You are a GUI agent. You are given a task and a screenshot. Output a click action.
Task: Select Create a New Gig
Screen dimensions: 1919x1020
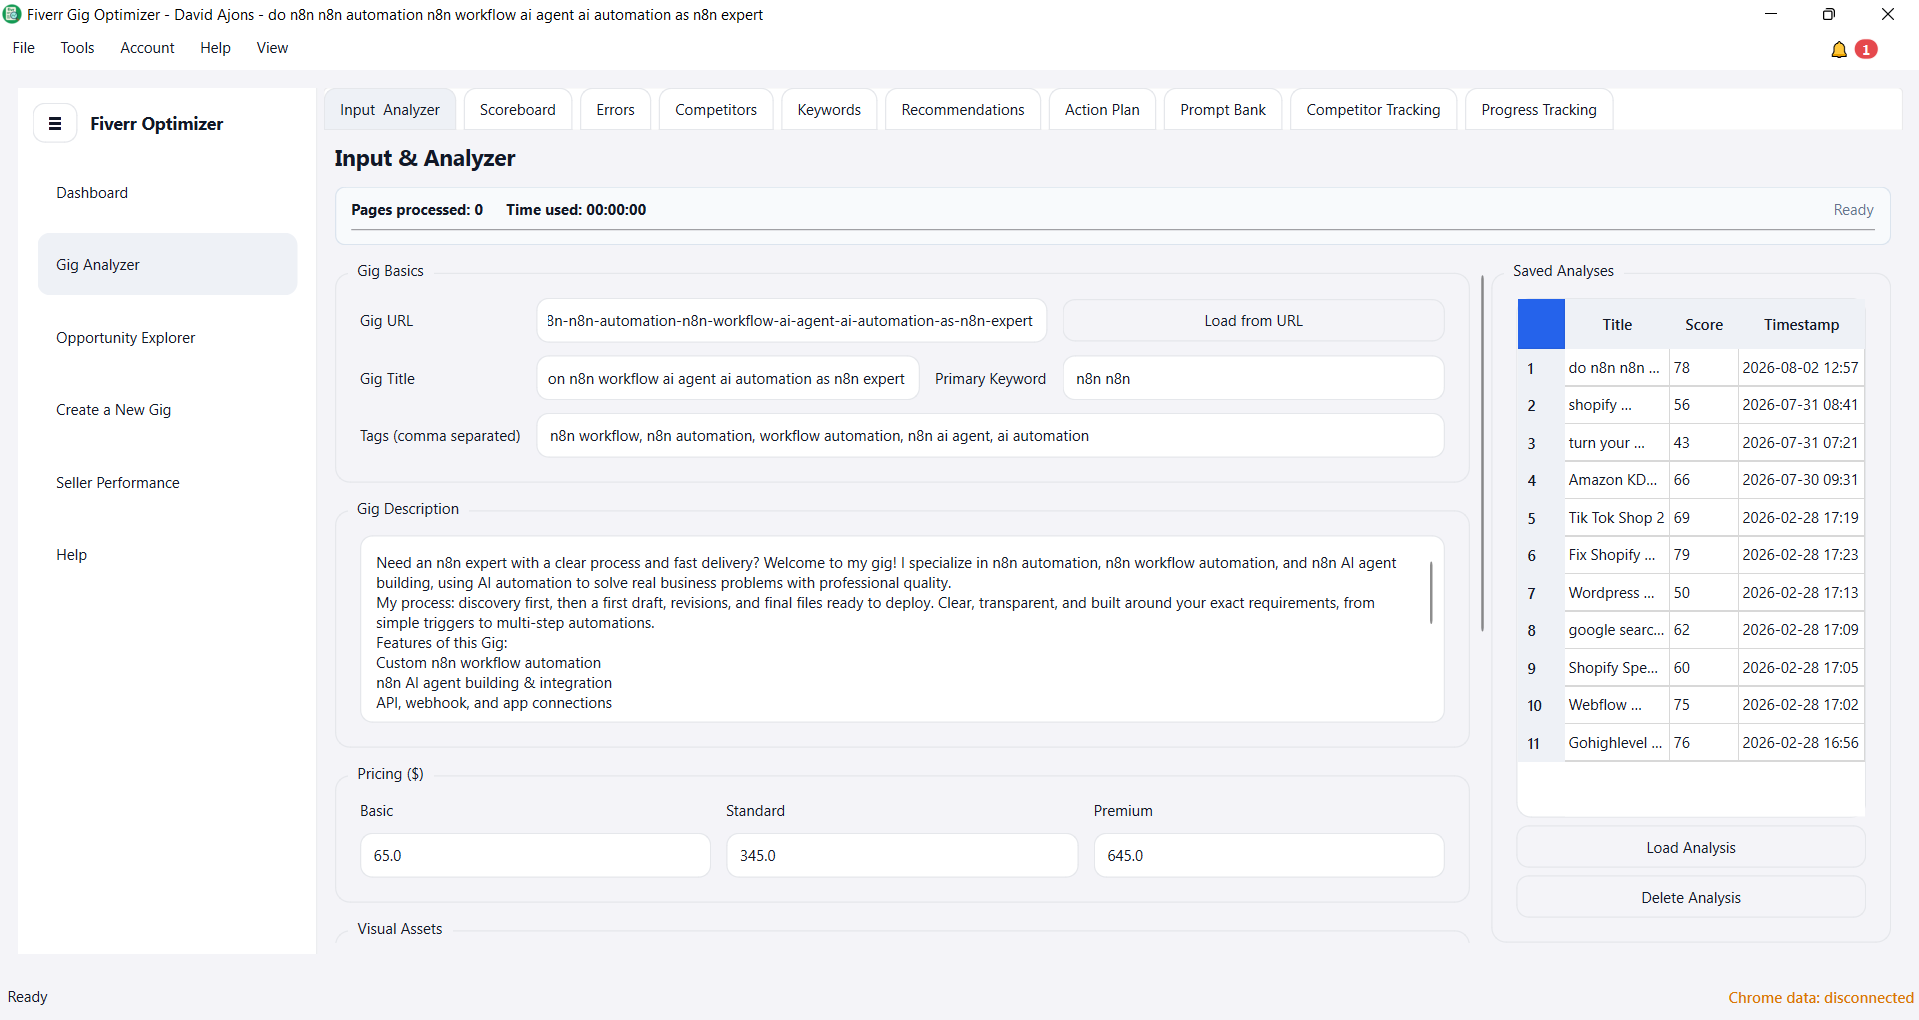167,410
